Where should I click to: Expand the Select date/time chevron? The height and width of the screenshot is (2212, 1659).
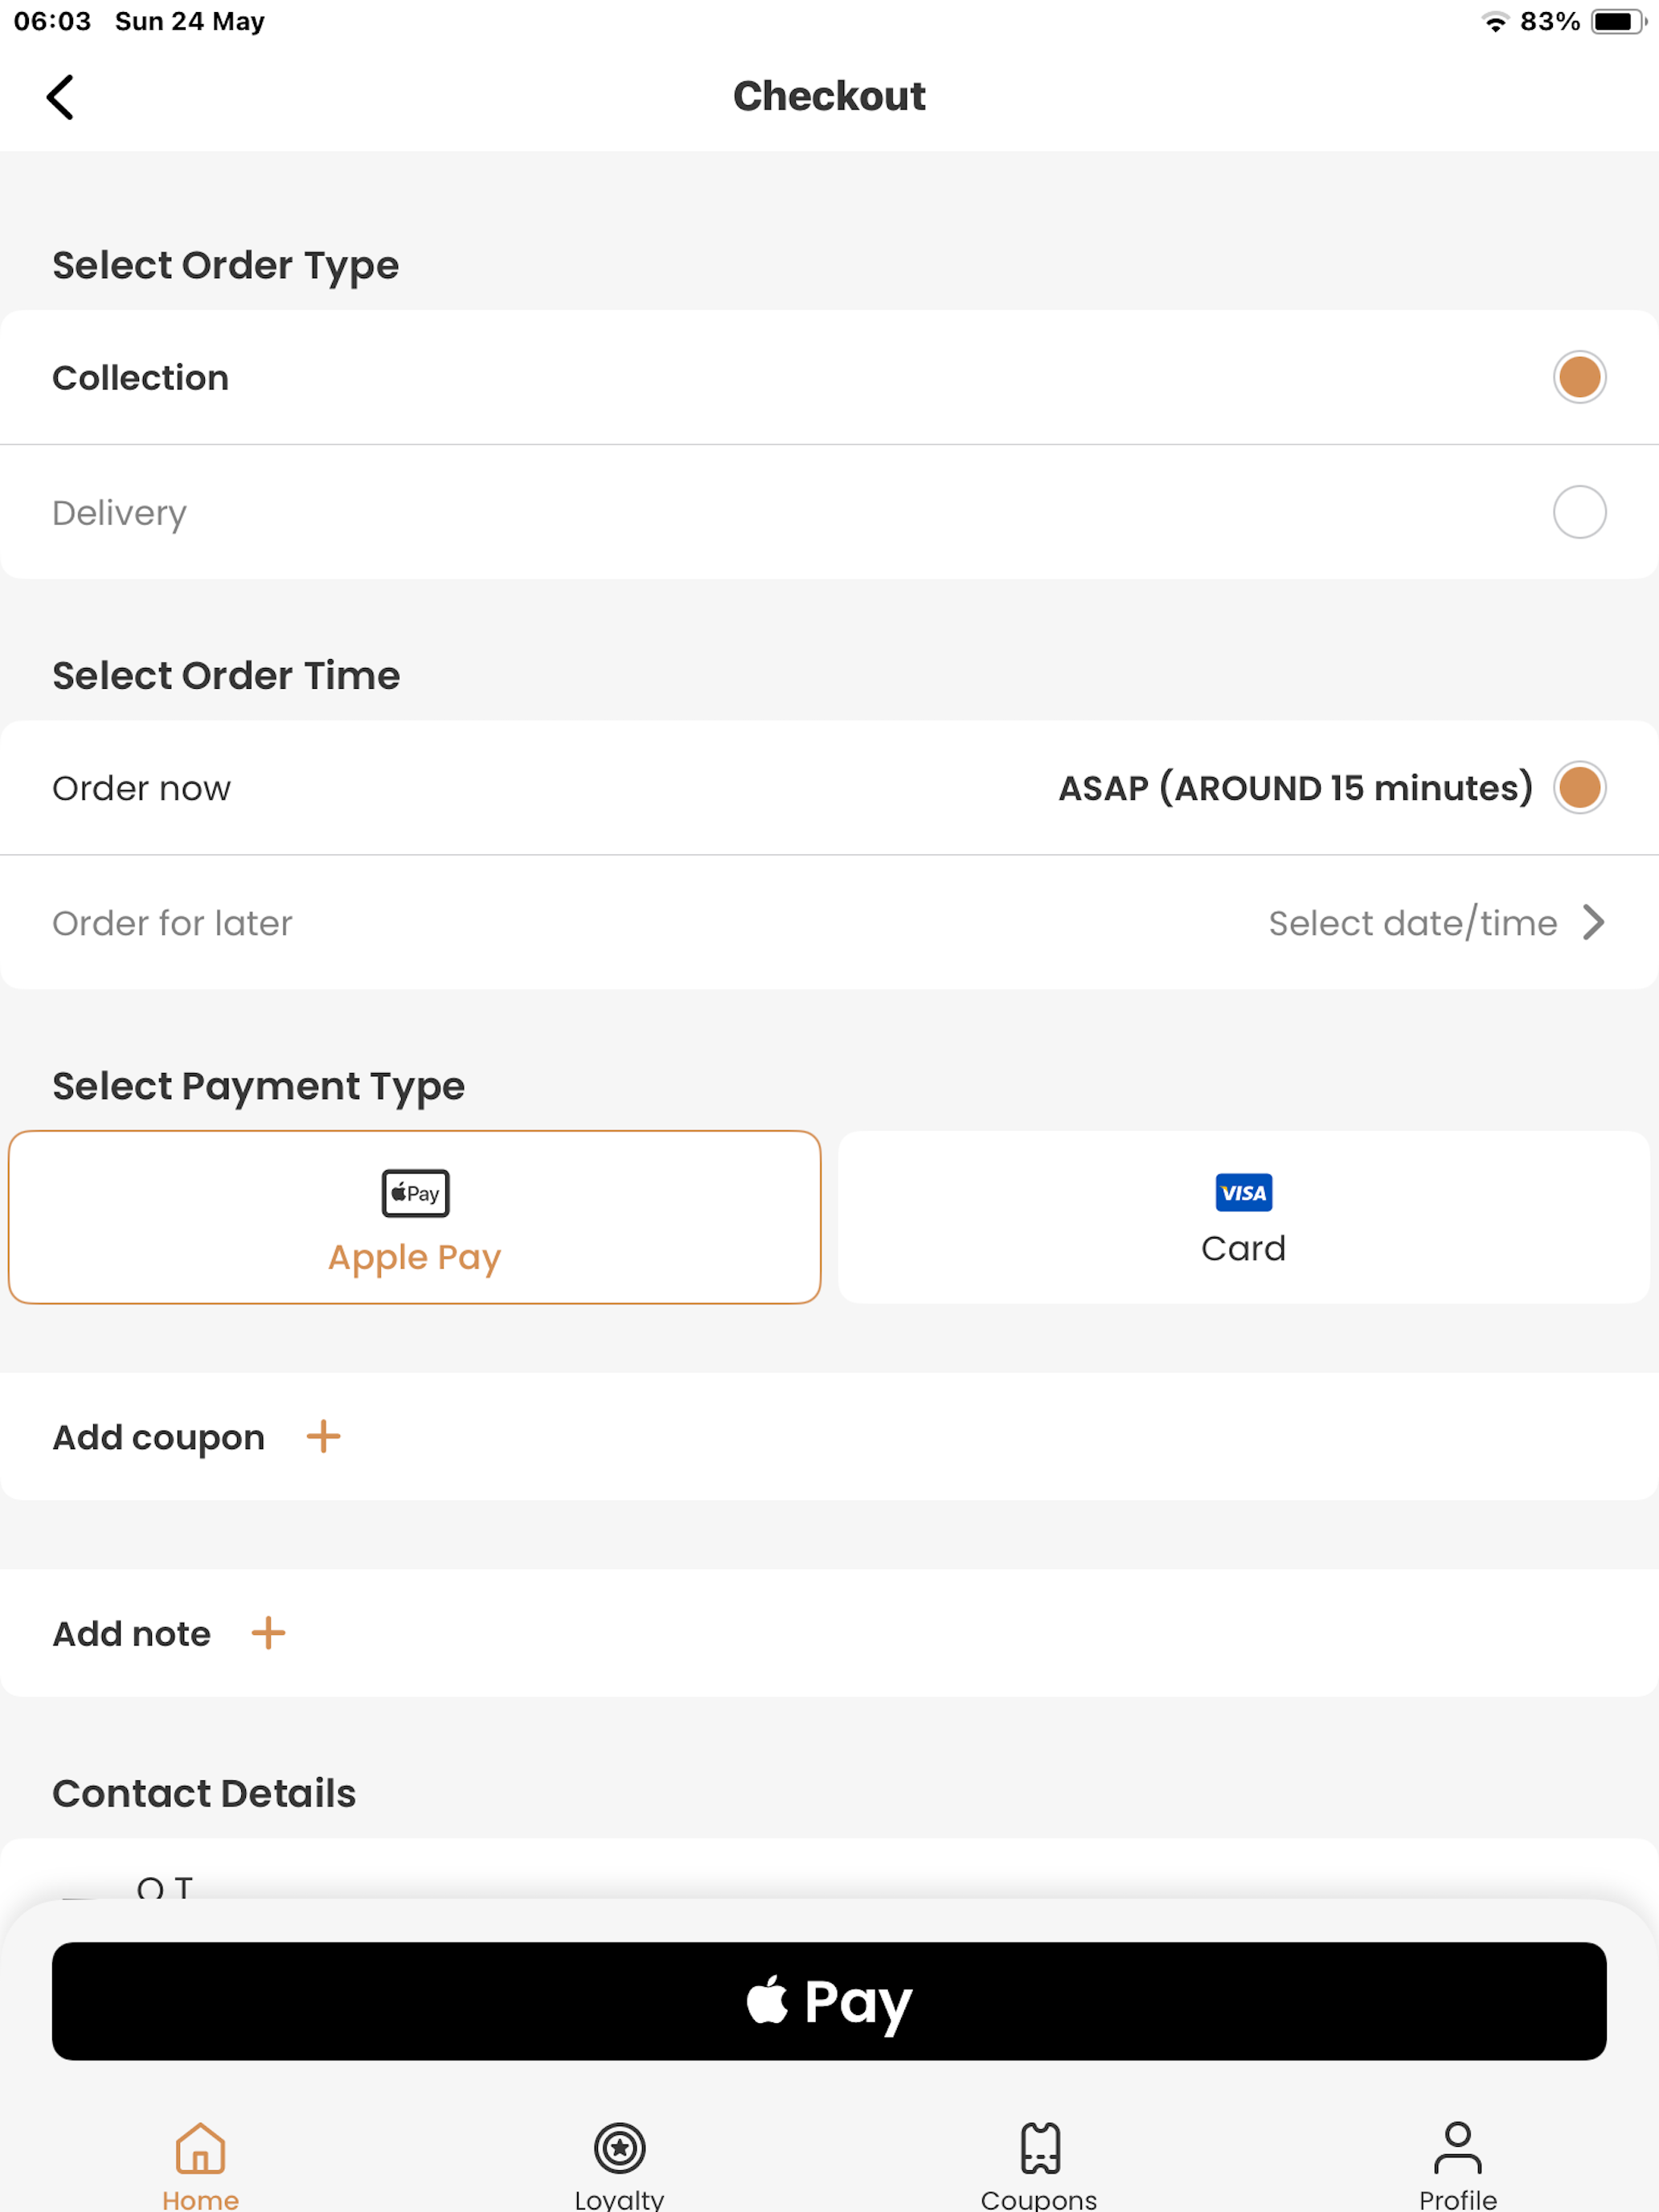(x=1593, y=922)
